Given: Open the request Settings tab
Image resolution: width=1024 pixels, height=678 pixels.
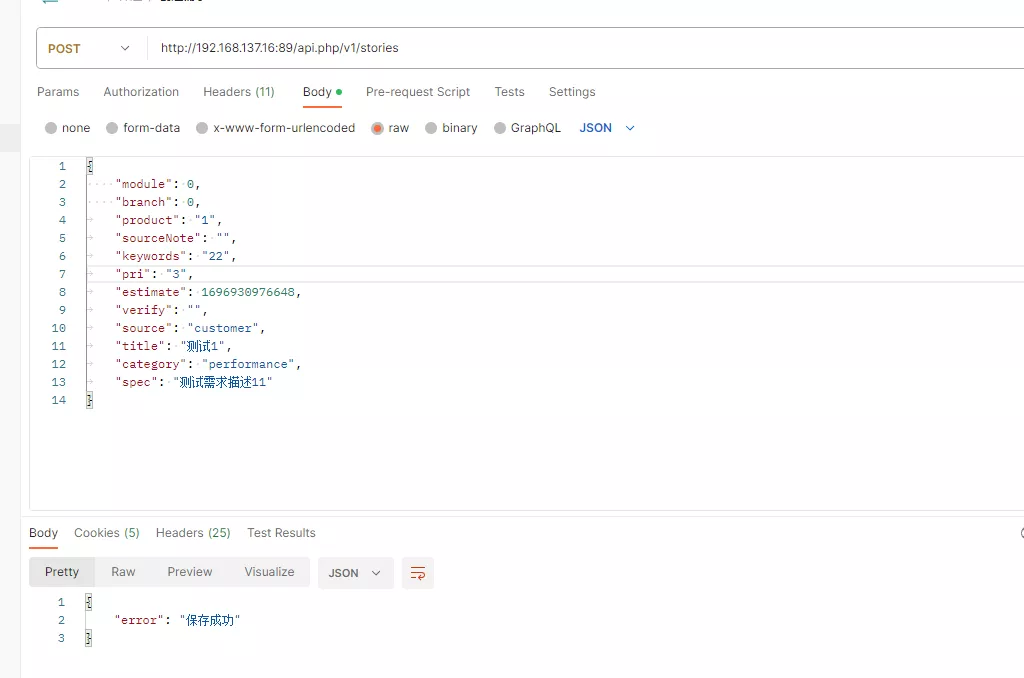Looking at the screenshot, I should (572, 92).
